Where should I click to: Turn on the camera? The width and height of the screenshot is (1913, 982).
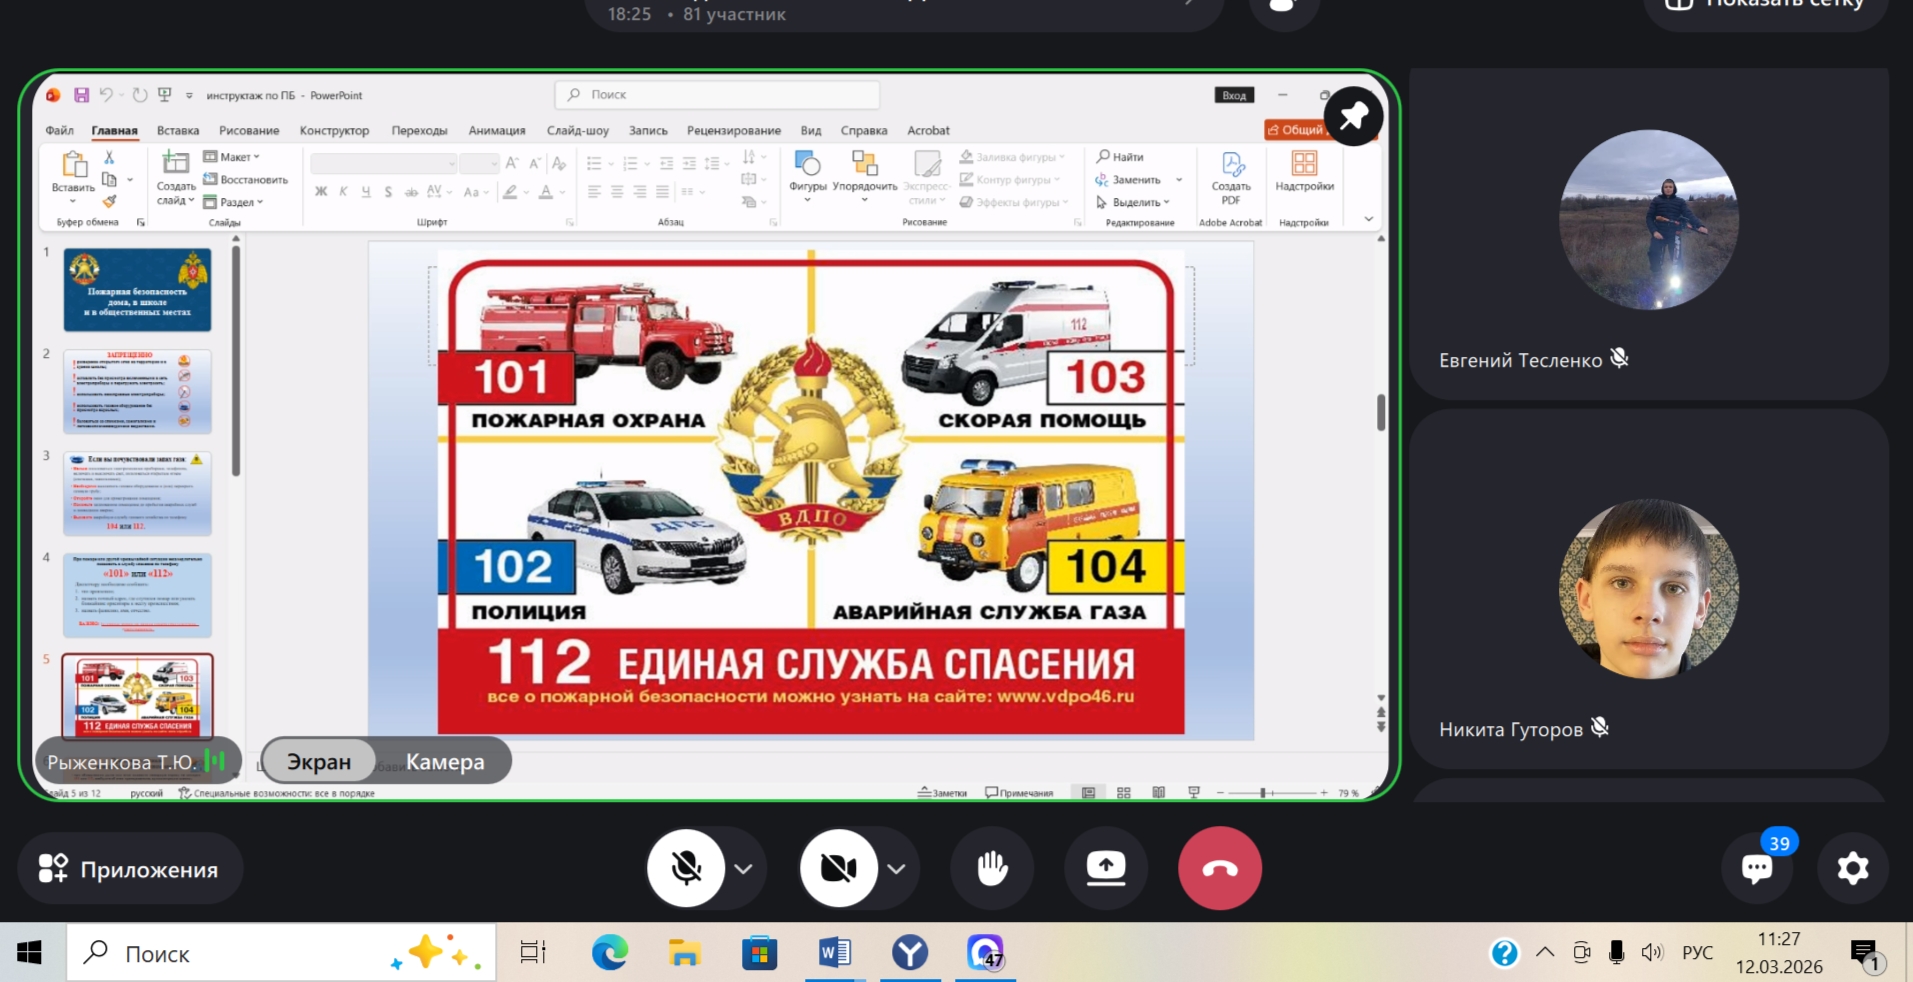838,868
